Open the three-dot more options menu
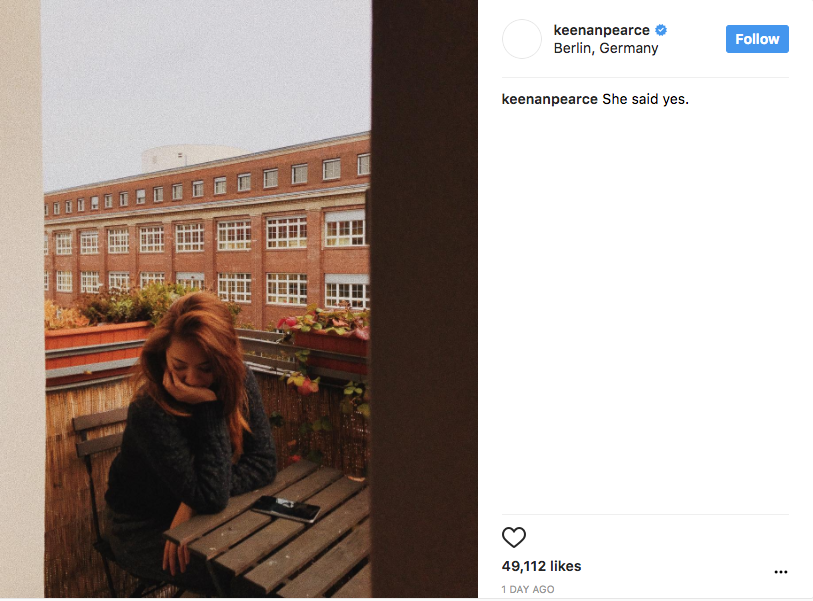This screenshot has height=601, width=813. tap(780, 572)
